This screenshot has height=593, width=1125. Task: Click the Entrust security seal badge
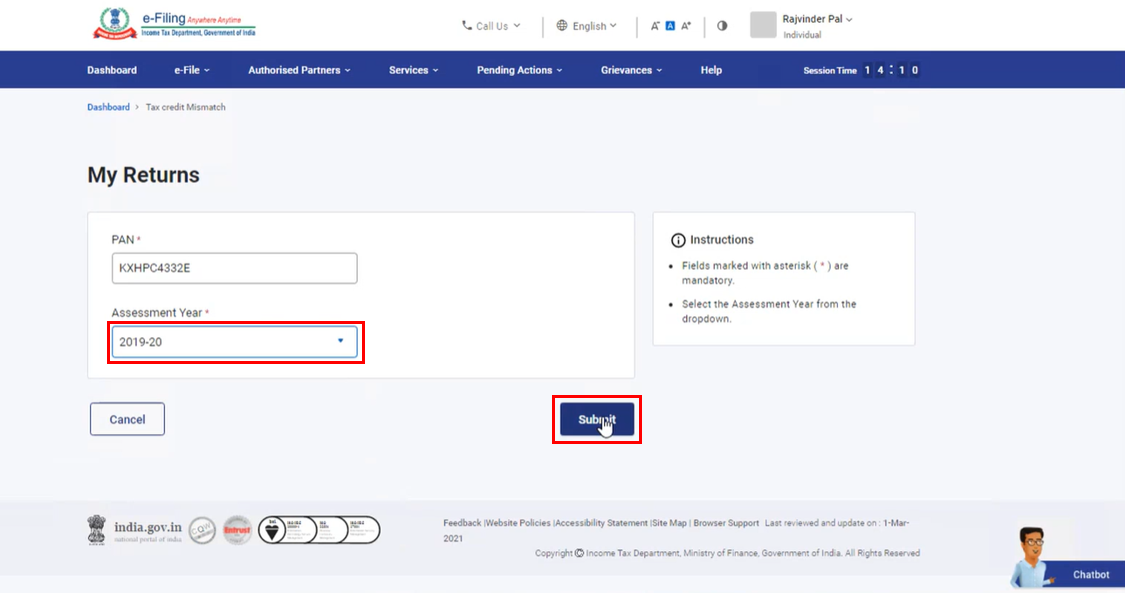[x=237, y=530]
